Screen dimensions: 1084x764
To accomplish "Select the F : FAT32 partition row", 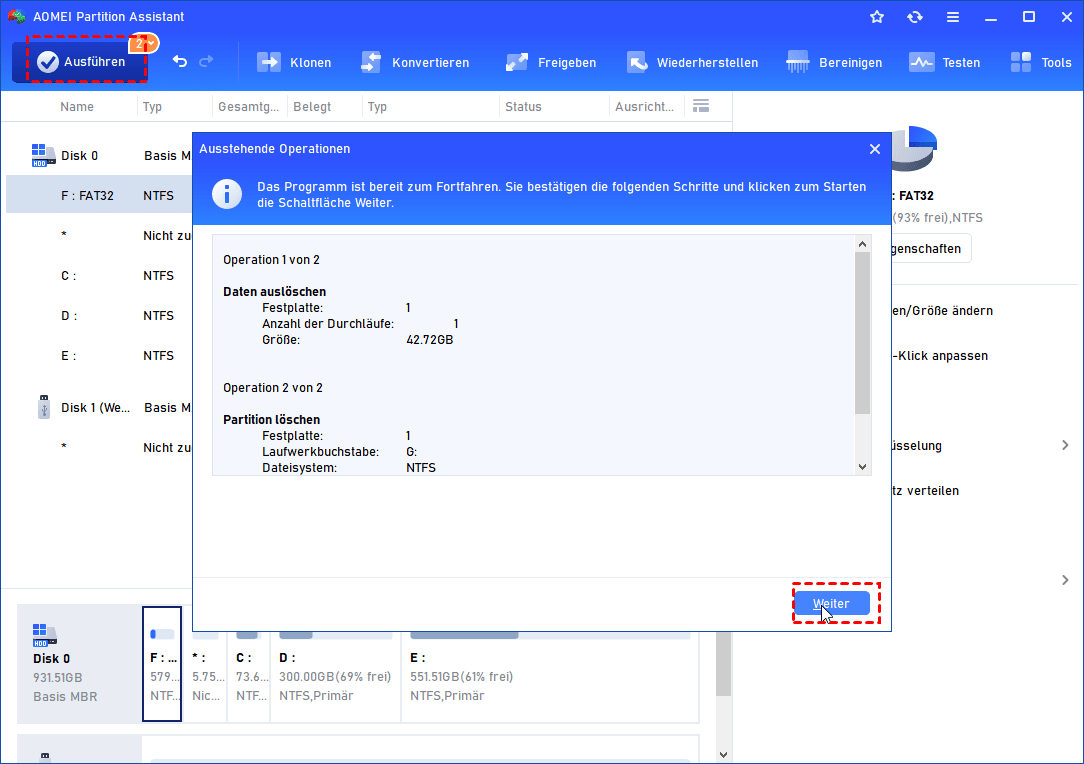I will coord(99,196).
